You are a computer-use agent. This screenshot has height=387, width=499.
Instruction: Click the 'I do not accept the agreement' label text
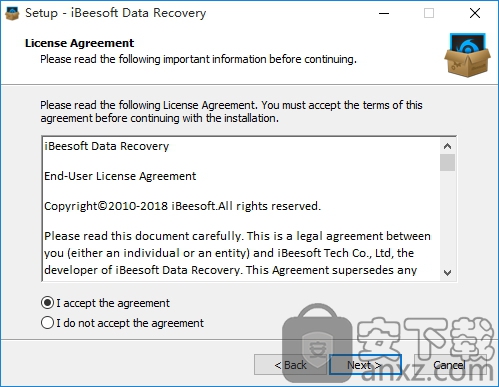coord(130,323)
